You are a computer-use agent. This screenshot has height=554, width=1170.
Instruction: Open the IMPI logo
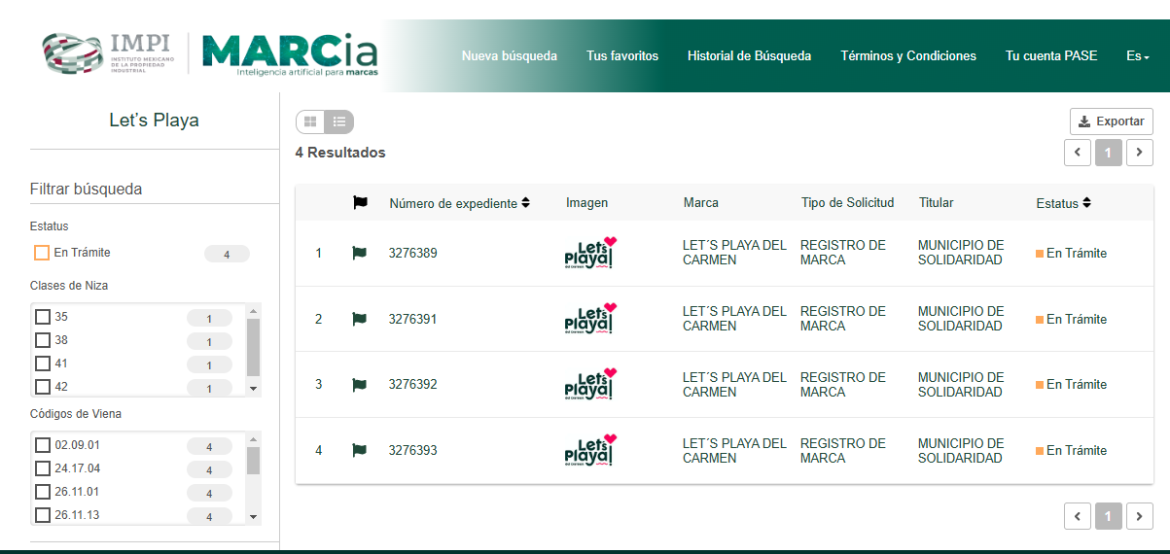pos(109,54)
